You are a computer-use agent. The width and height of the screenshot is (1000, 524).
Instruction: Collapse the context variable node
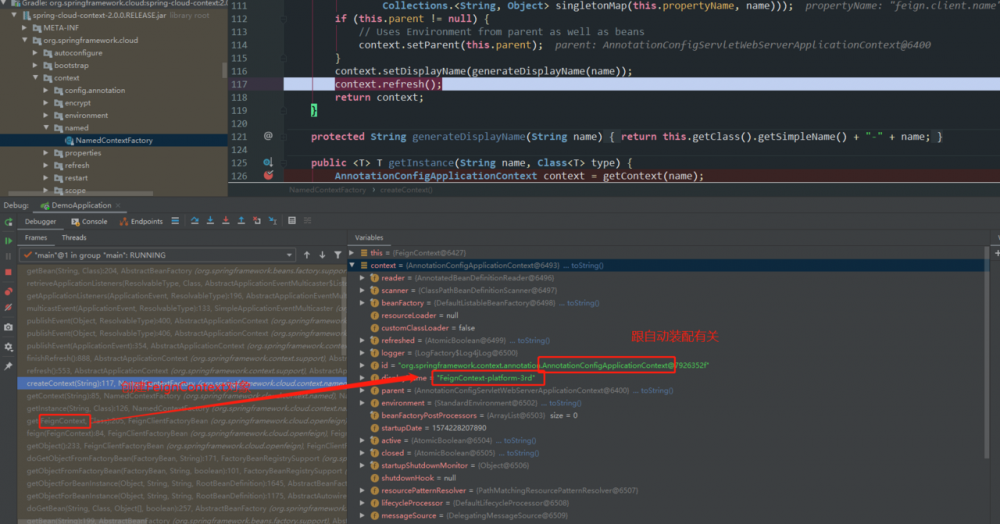352,265
